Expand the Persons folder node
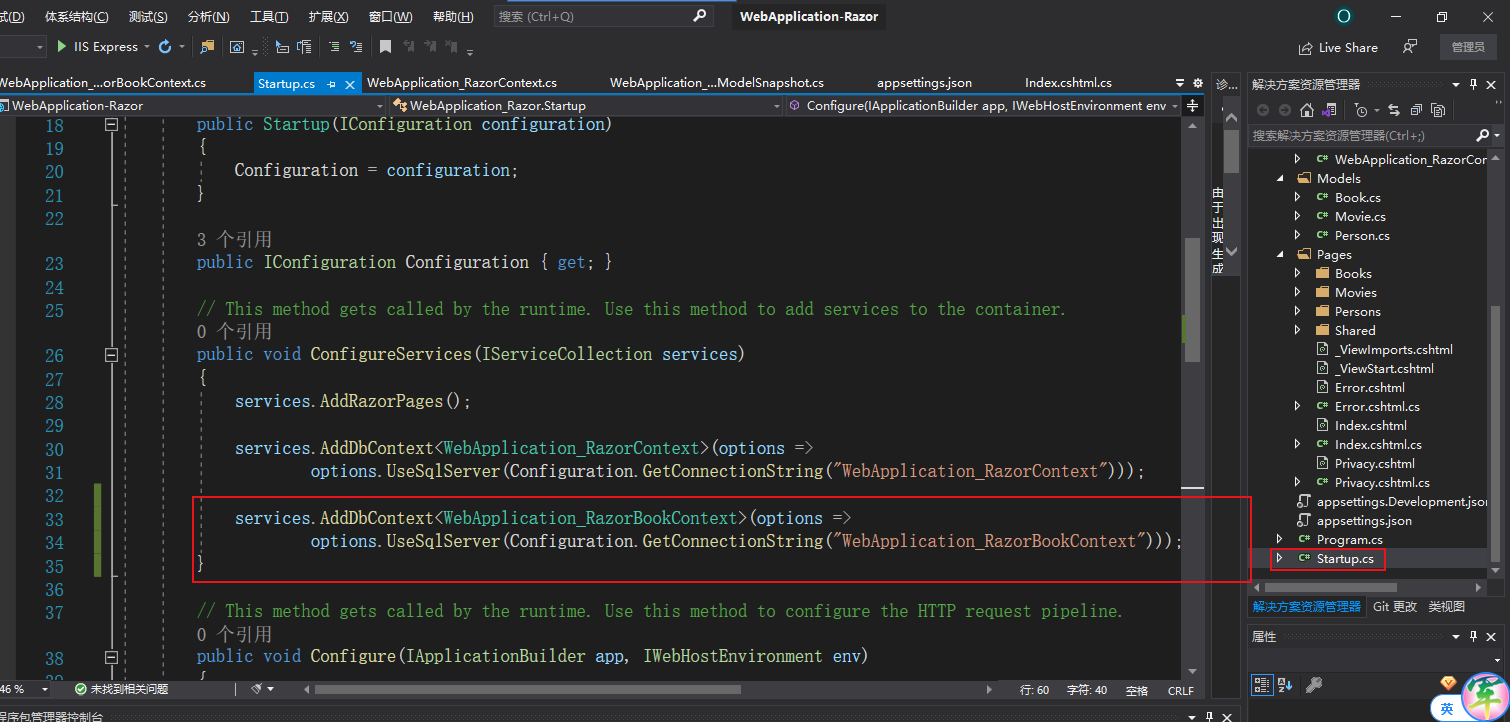 pyautogui.click(x=1298, y=311)
